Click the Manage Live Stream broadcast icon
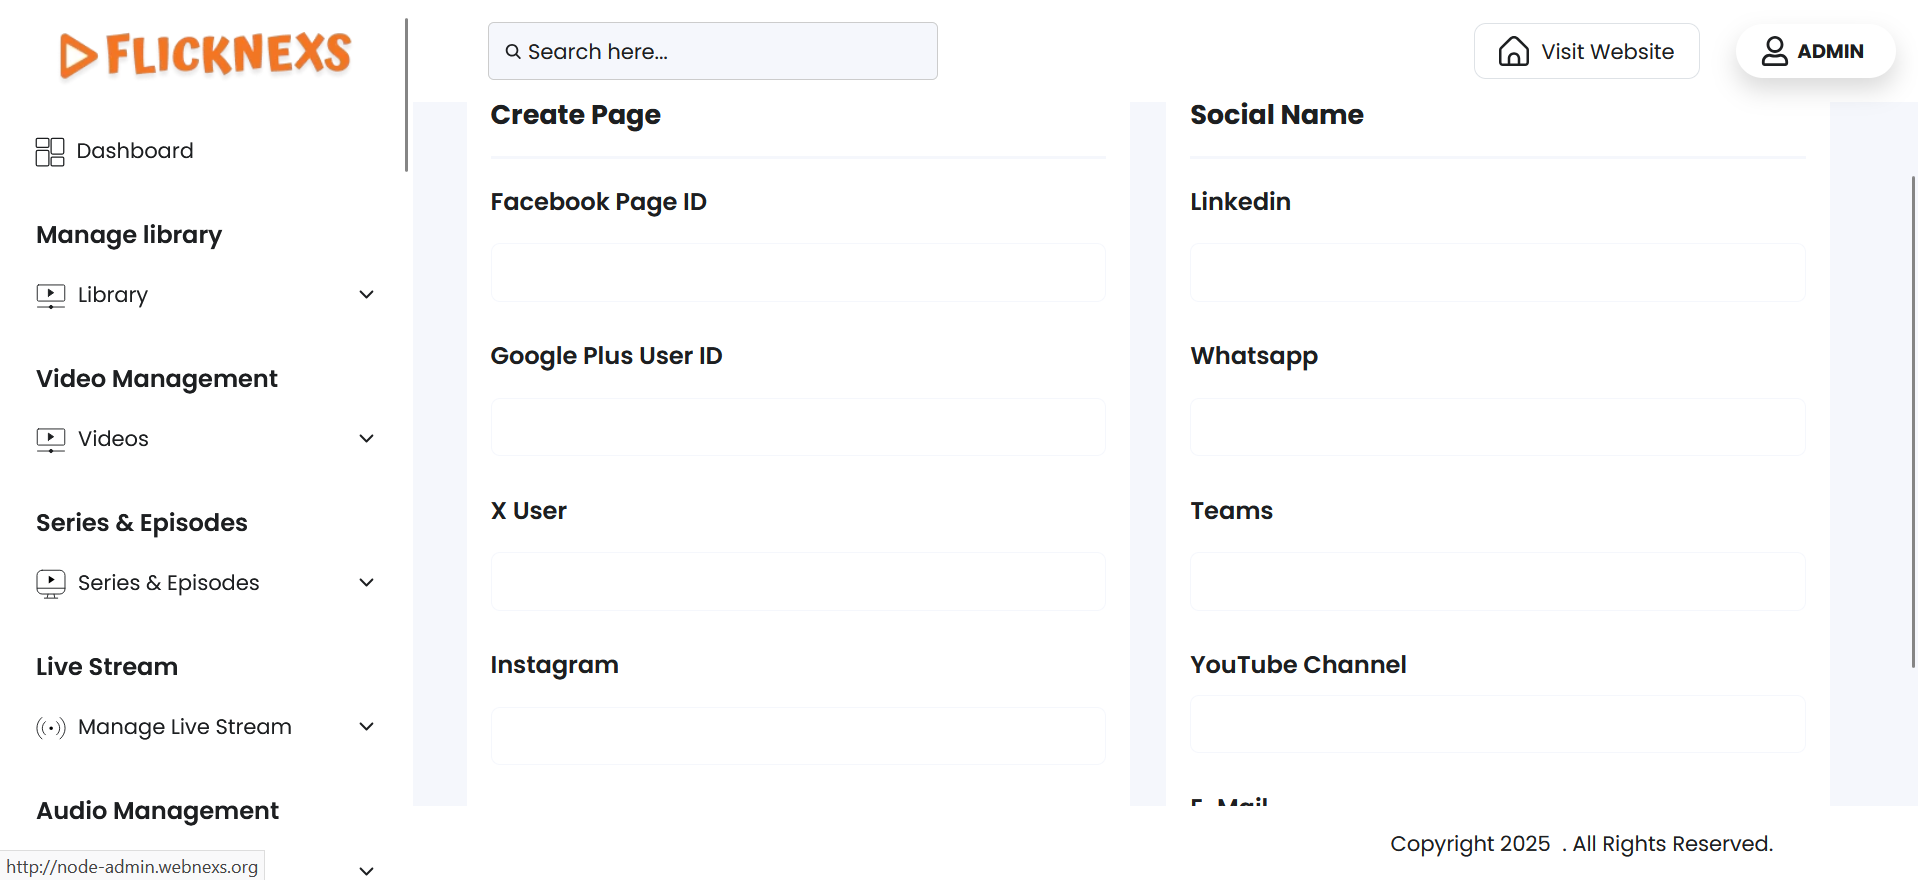 coord(51,727)
